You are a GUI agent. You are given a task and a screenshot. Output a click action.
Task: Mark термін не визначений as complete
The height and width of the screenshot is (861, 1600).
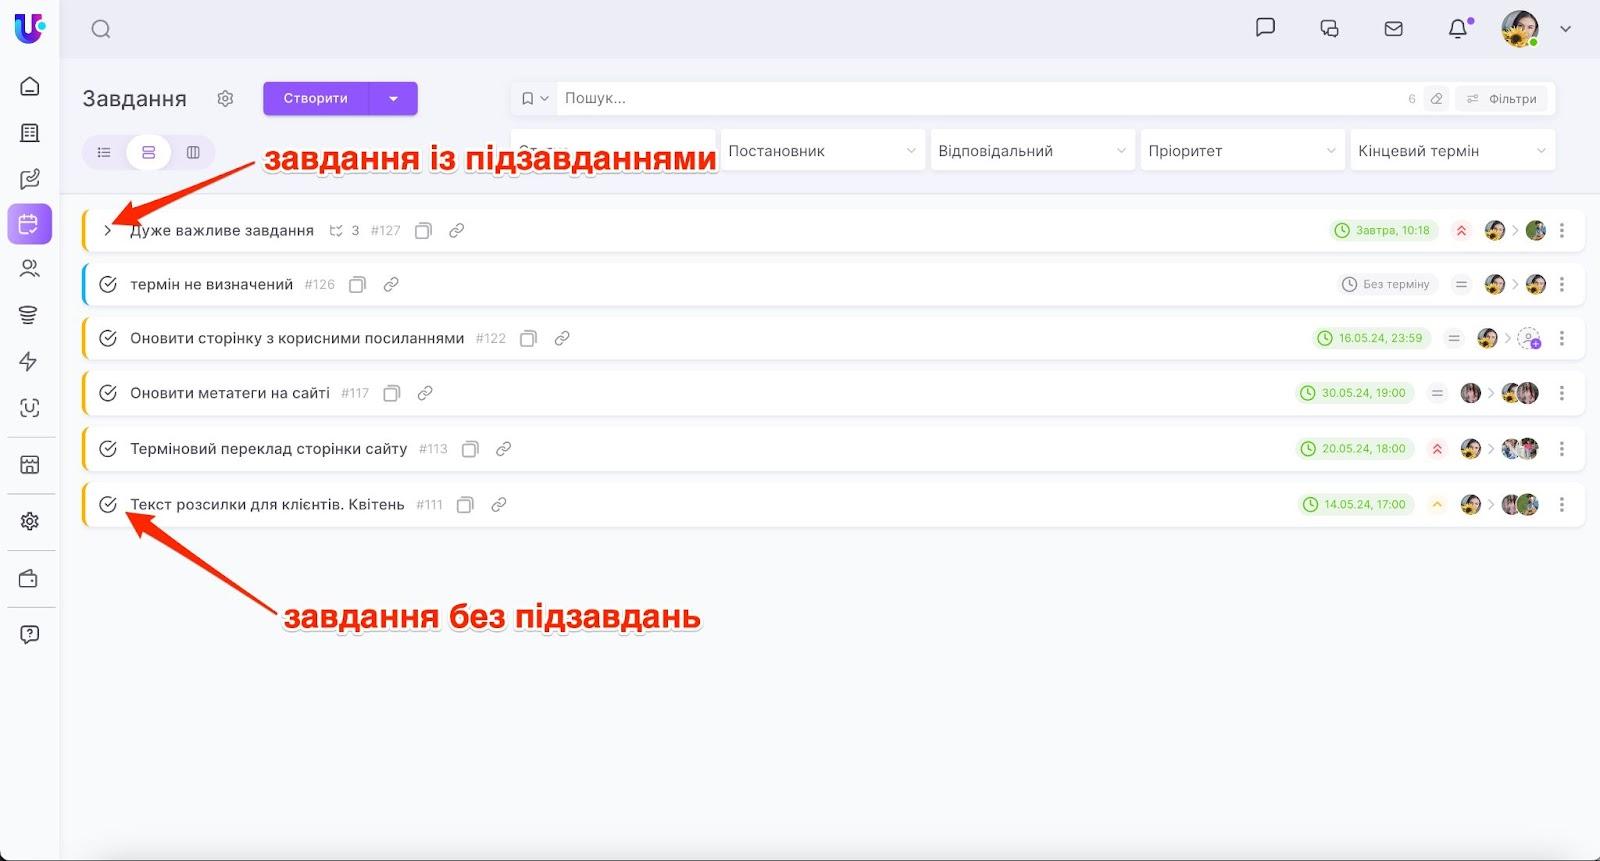(108, 284)
